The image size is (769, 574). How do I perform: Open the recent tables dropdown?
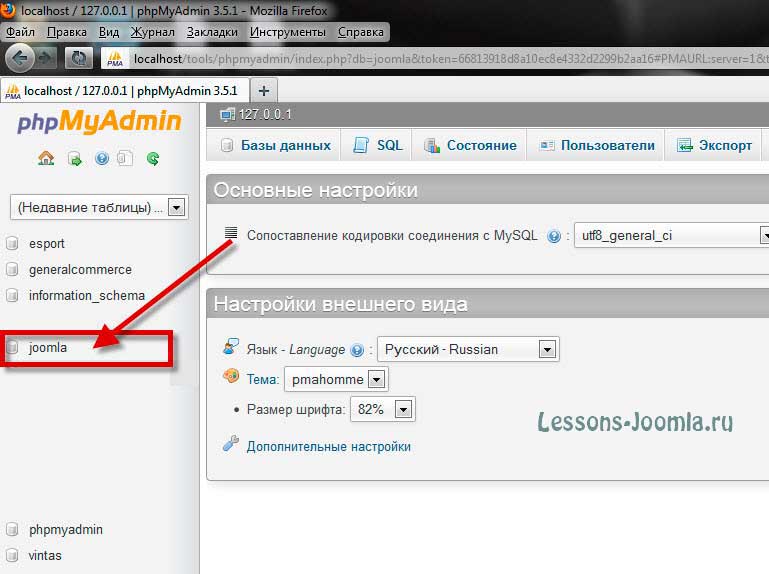(99, 207)
